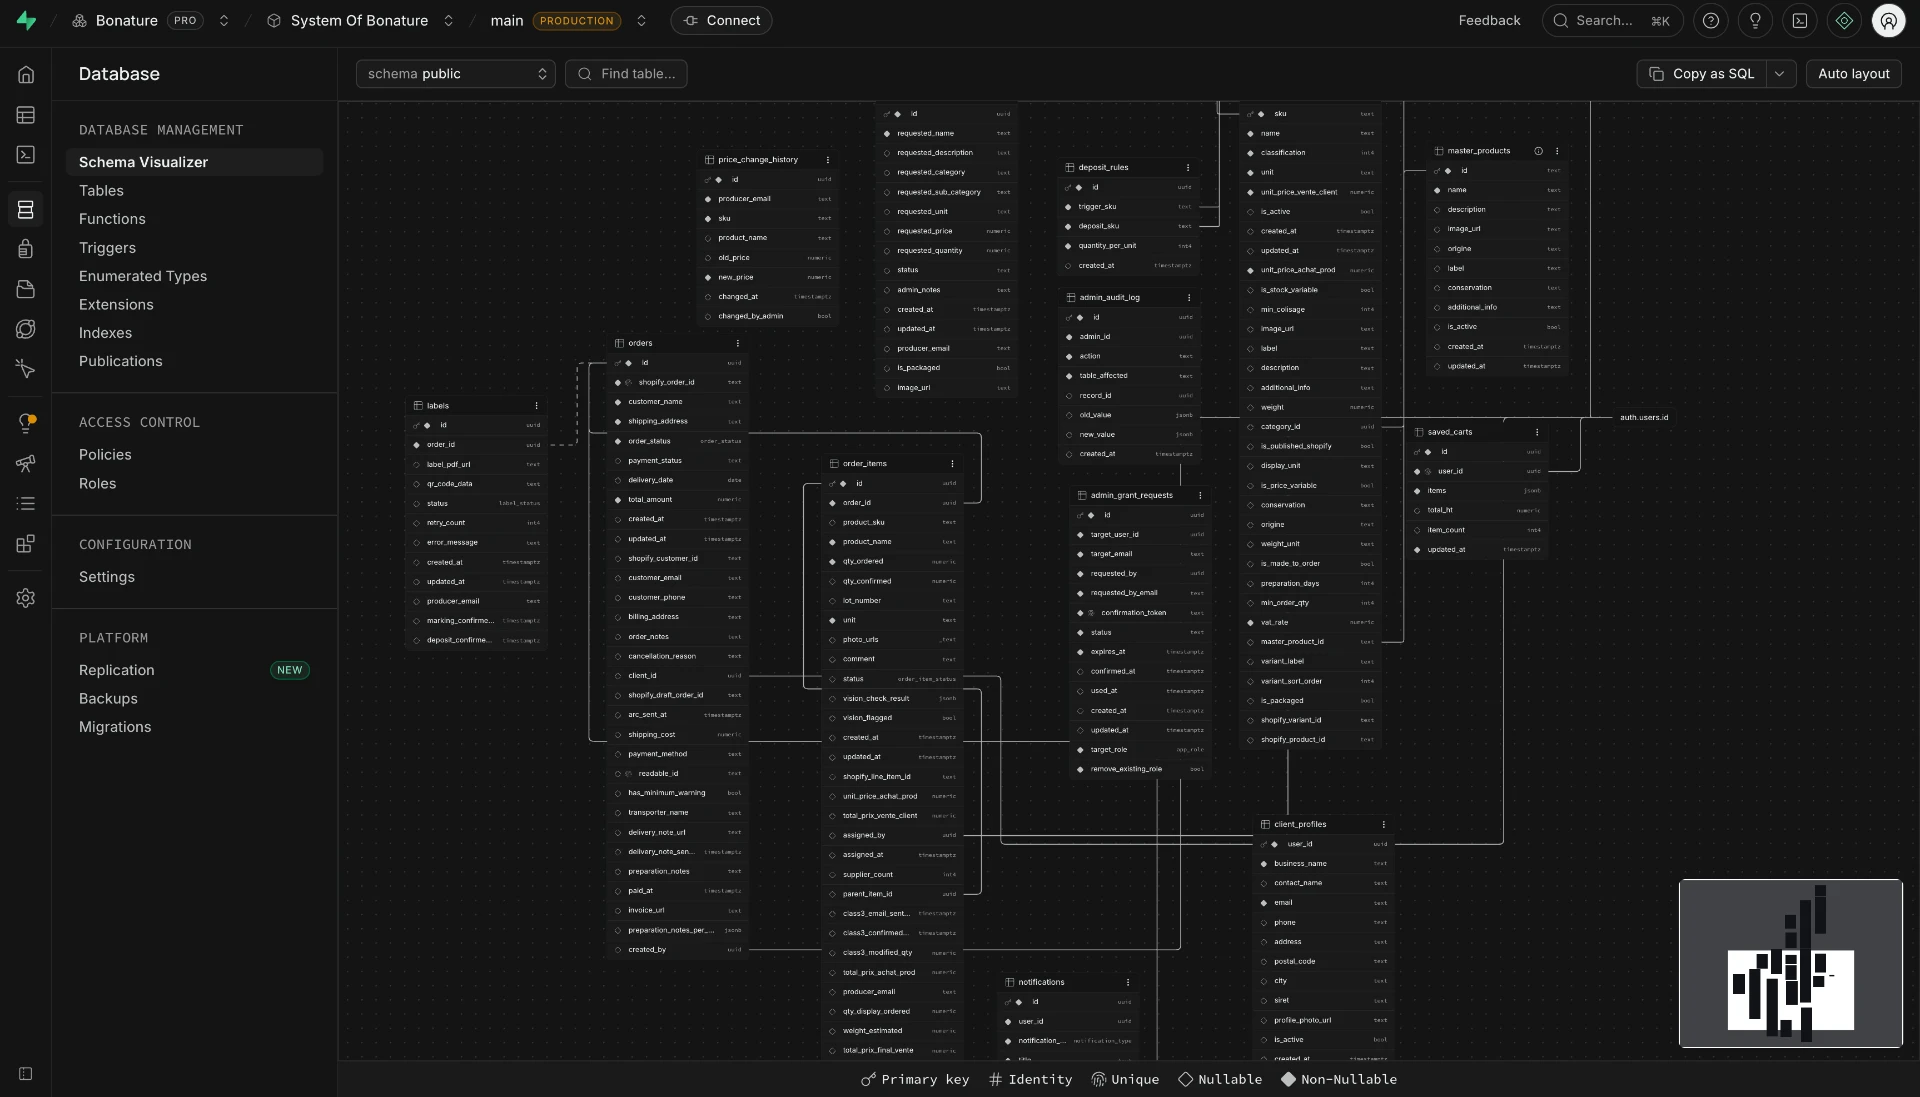
Task: Collapse the sidebar with bottom-left panel icon
Action: click(26, 1074)
